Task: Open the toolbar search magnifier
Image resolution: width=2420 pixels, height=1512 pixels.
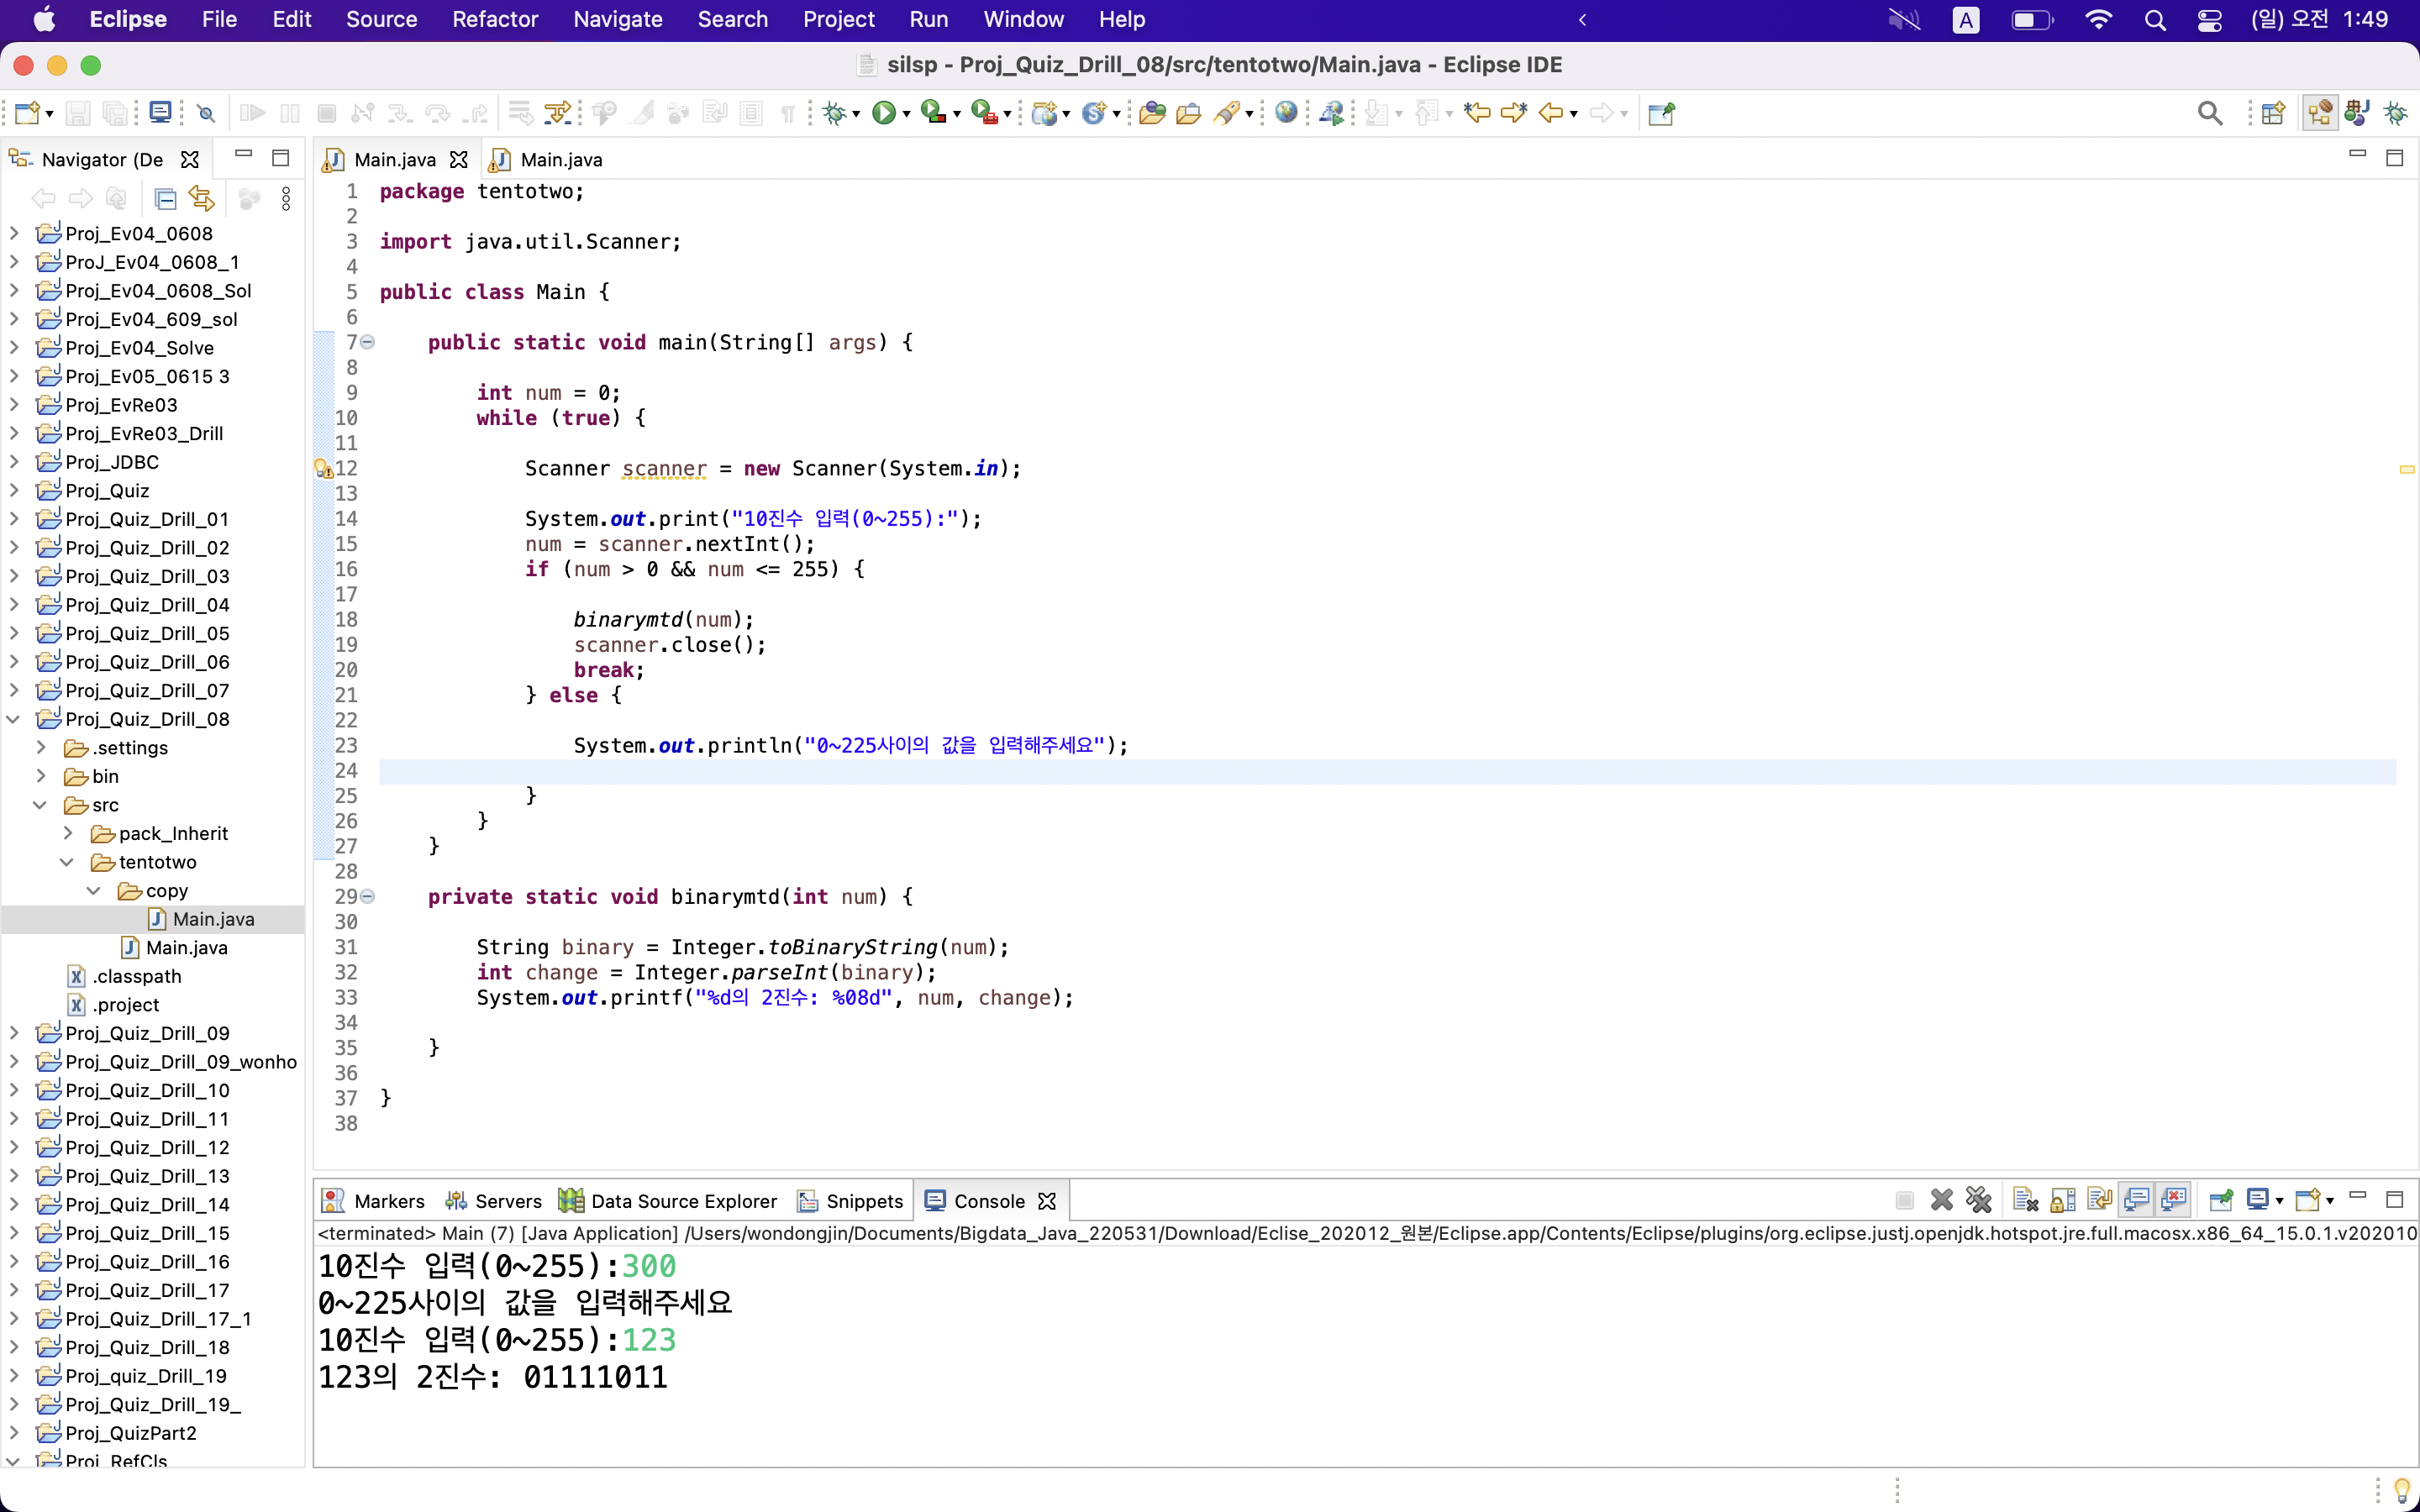Action: click(x=2209, y=113)
